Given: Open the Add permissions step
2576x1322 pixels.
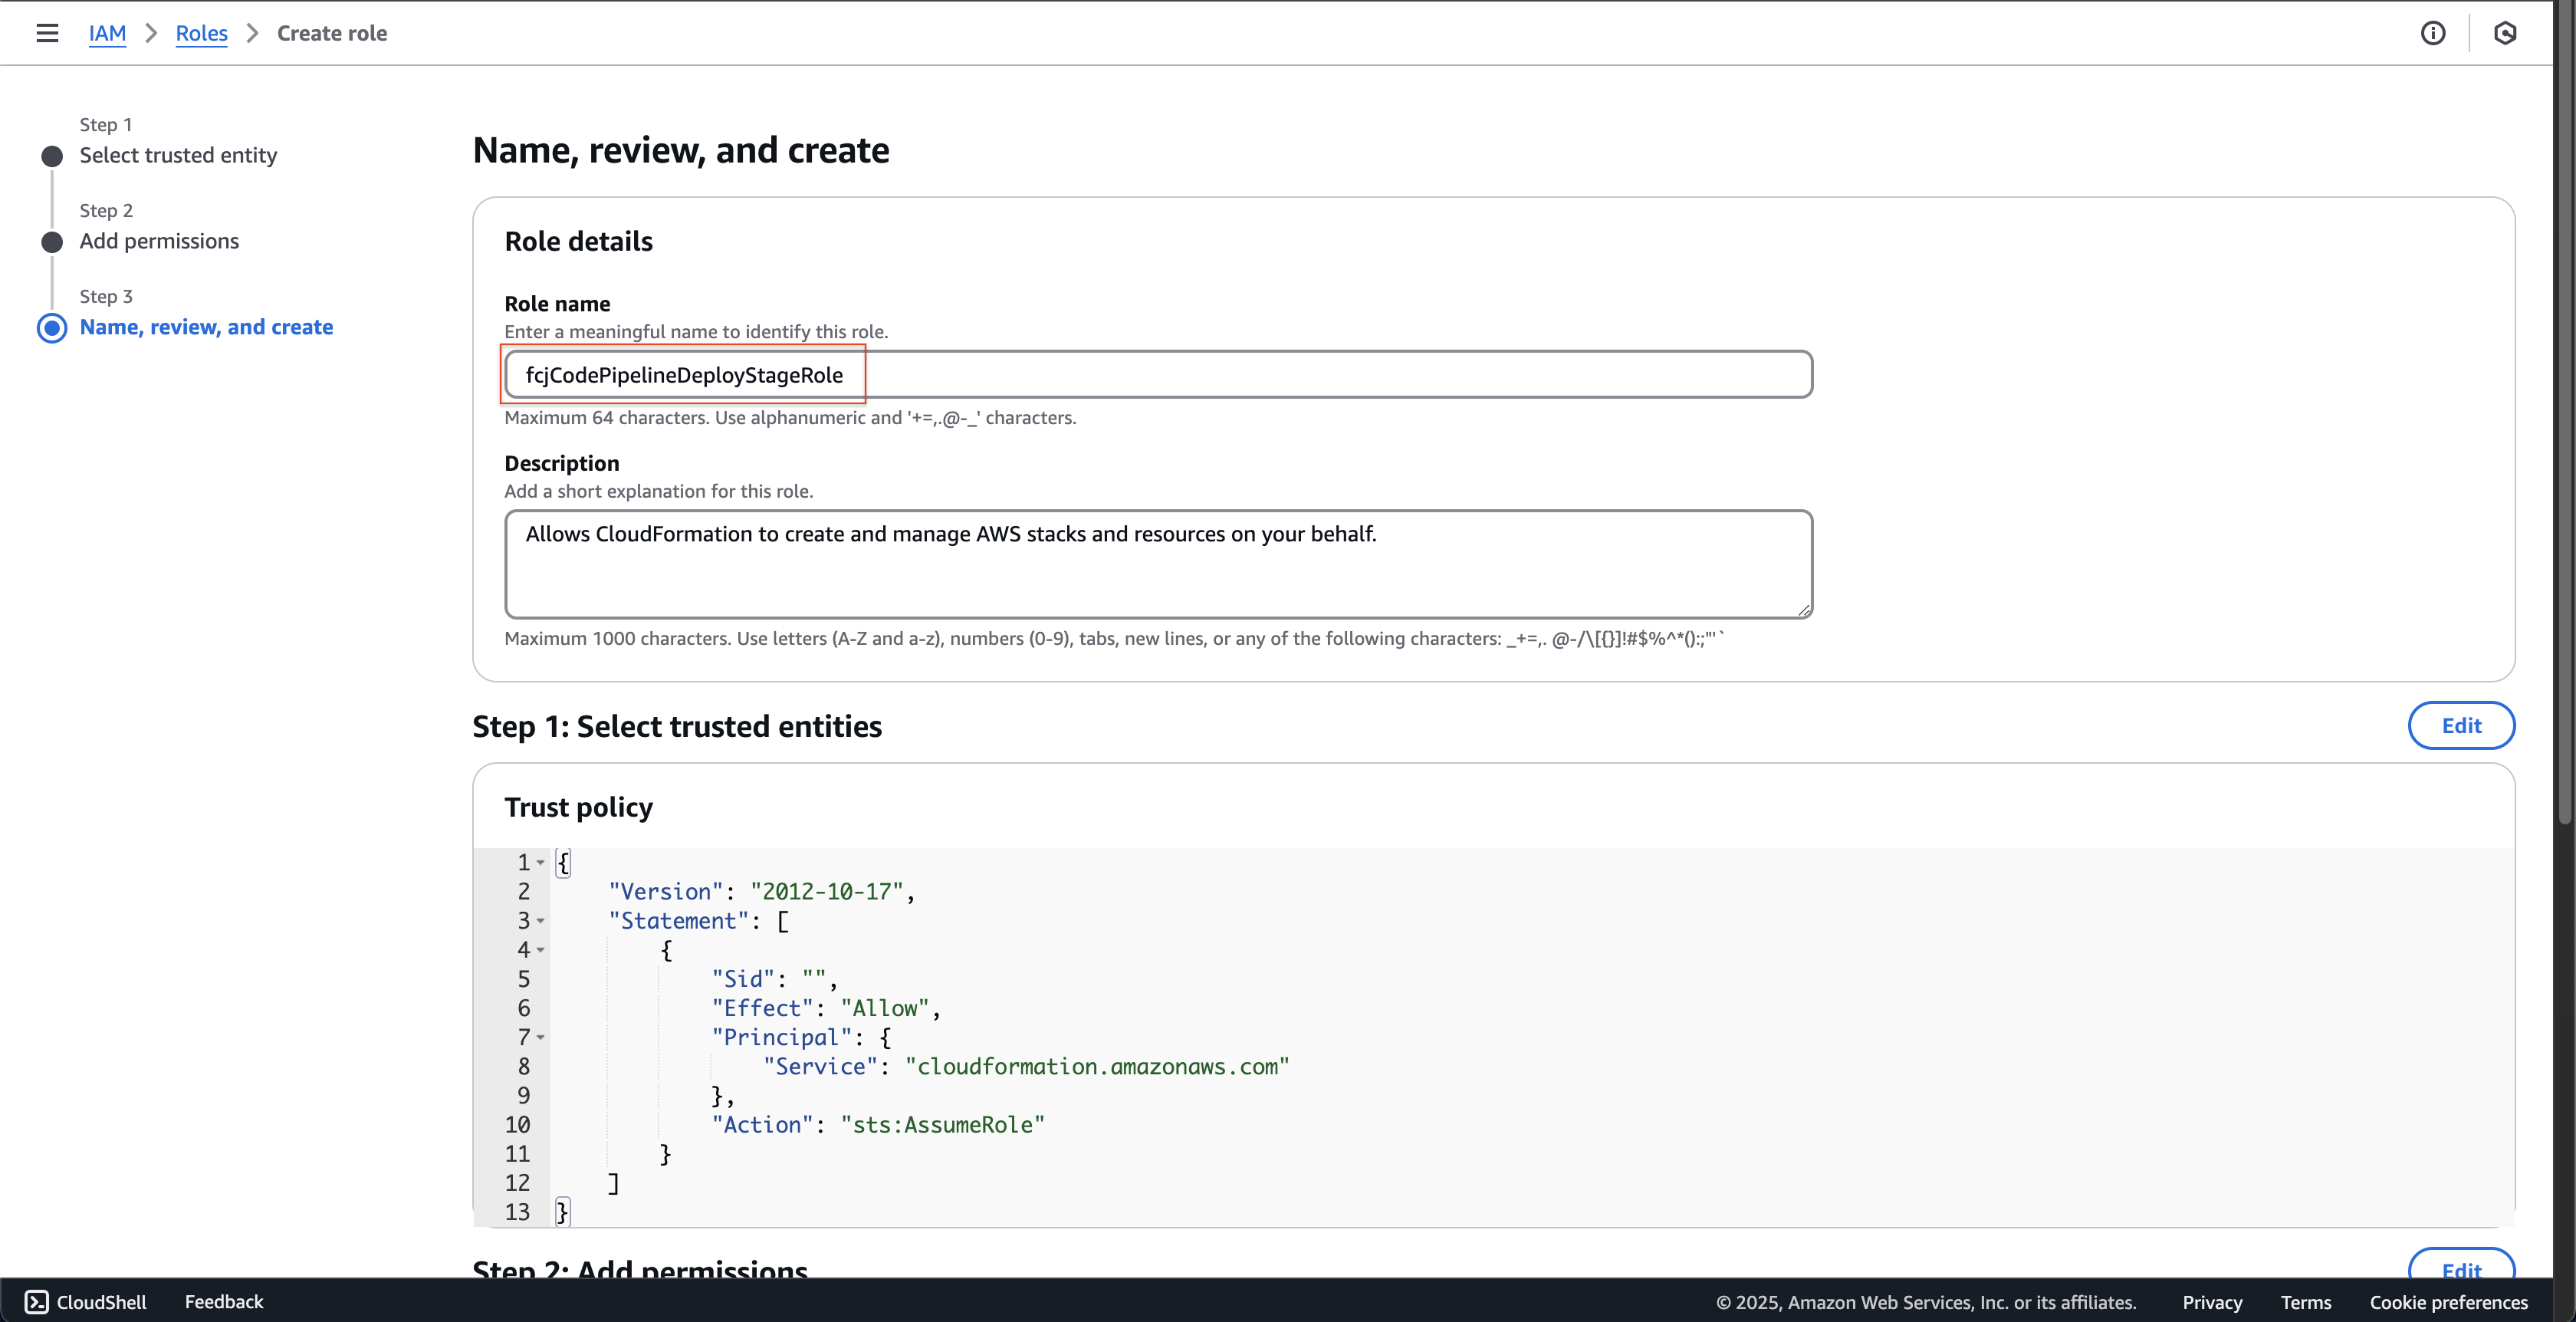Looking at the screenshot, I should 159,241.
